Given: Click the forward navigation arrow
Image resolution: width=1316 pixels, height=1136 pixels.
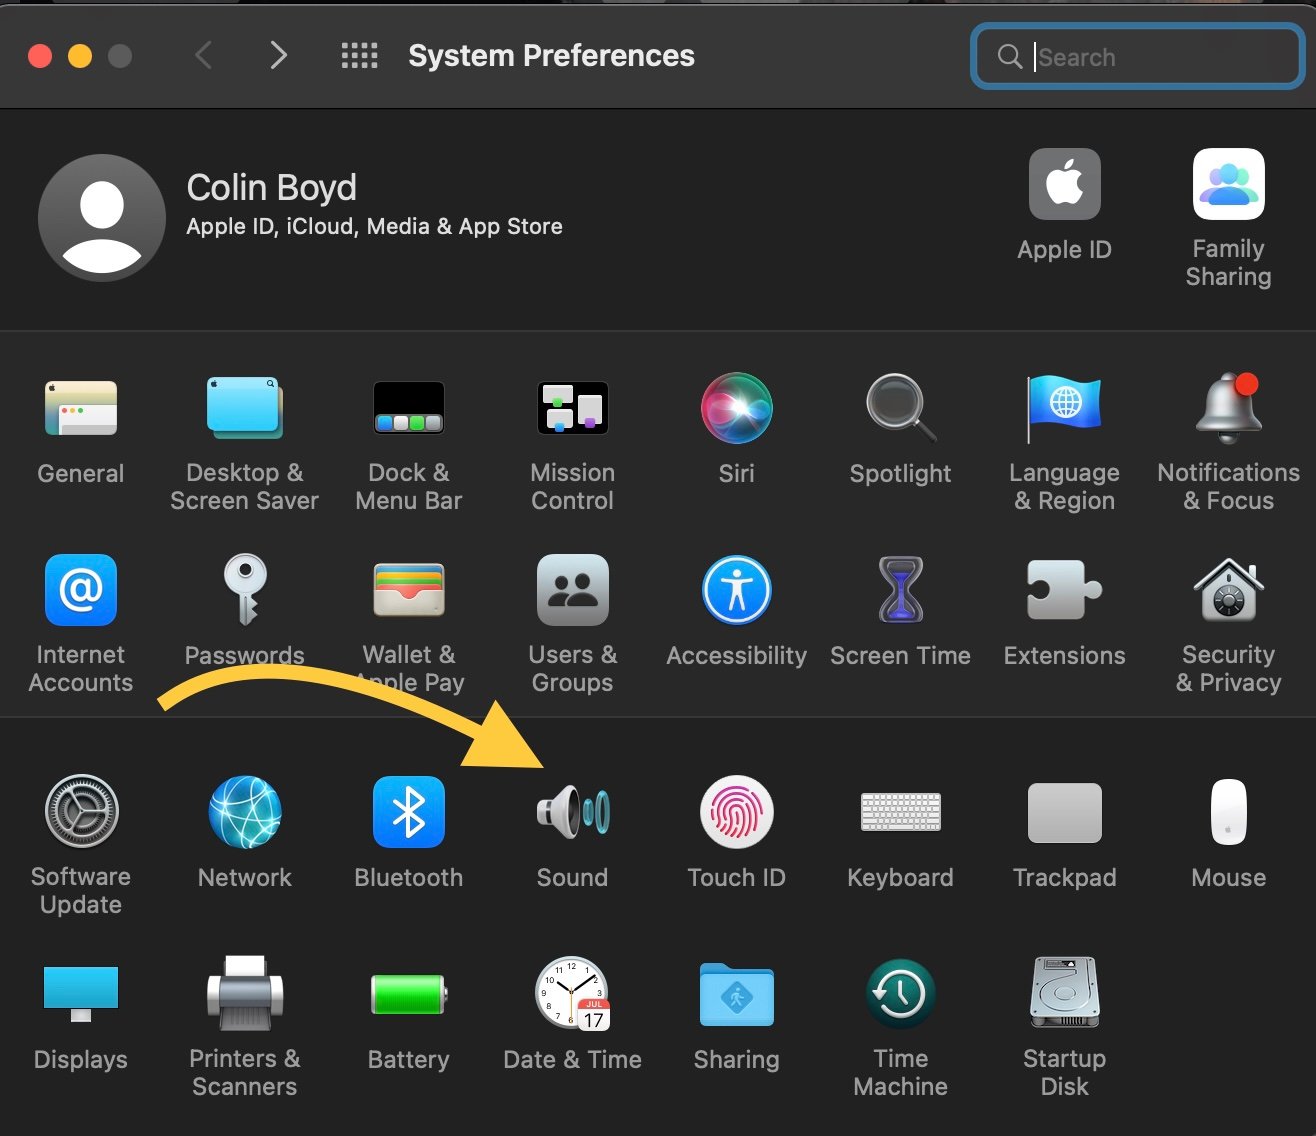Looking at the screenshot, I should 279,55.
